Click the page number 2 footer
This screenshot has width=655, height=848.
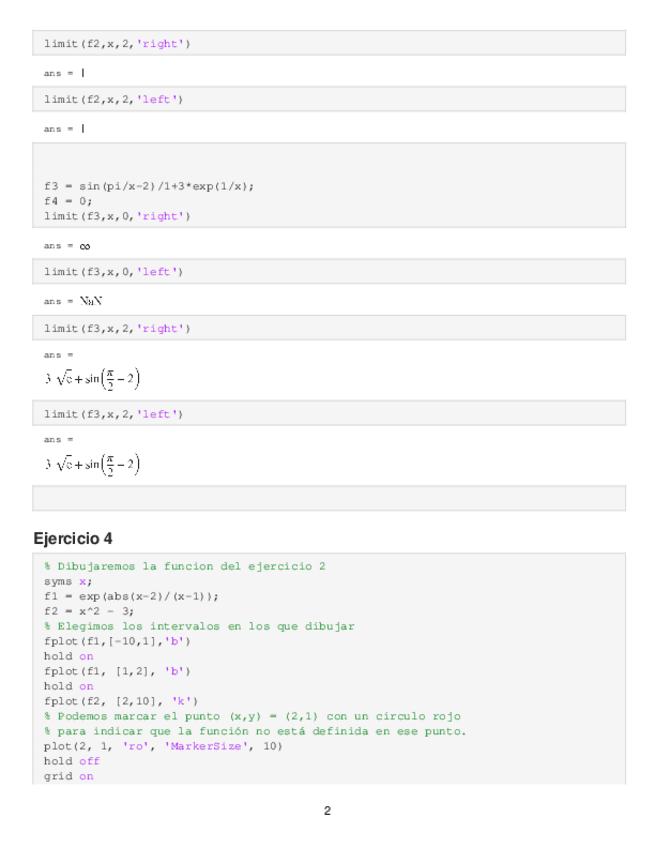[327, 811]
